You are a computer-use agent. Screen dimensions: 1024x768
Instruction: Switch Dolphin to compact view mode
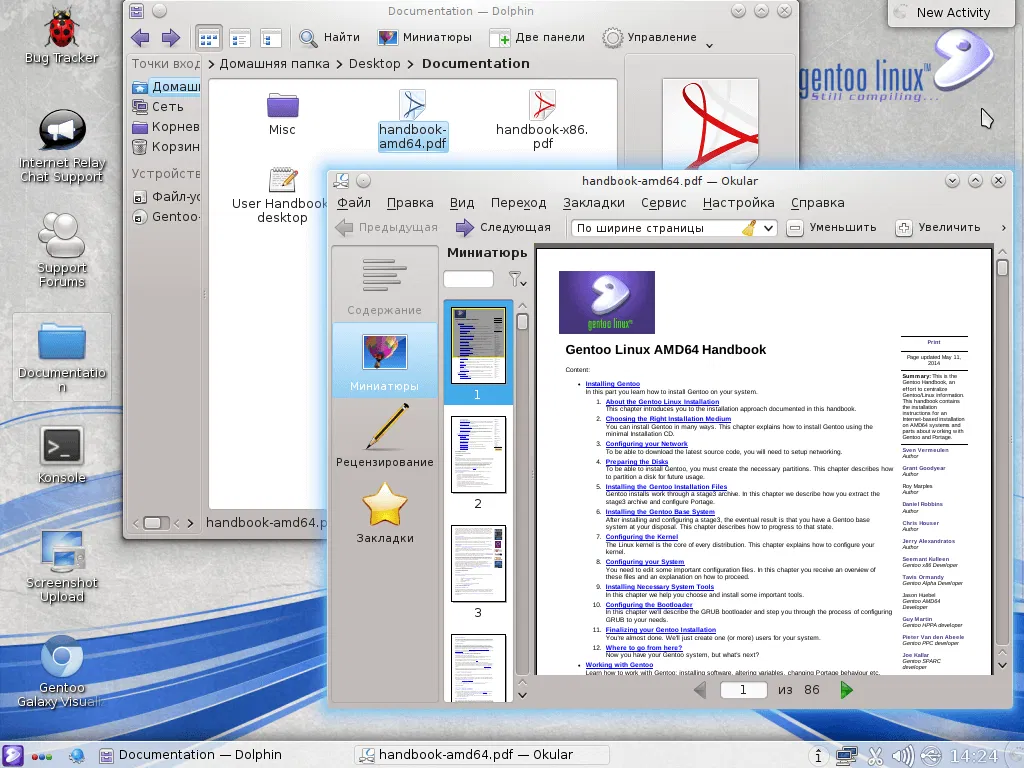pyautogui.click(x=240, y=39)
